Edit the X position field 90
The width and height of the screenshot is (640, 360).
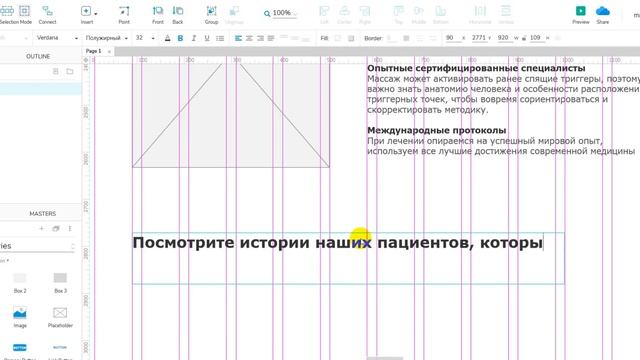coord(453,38)
